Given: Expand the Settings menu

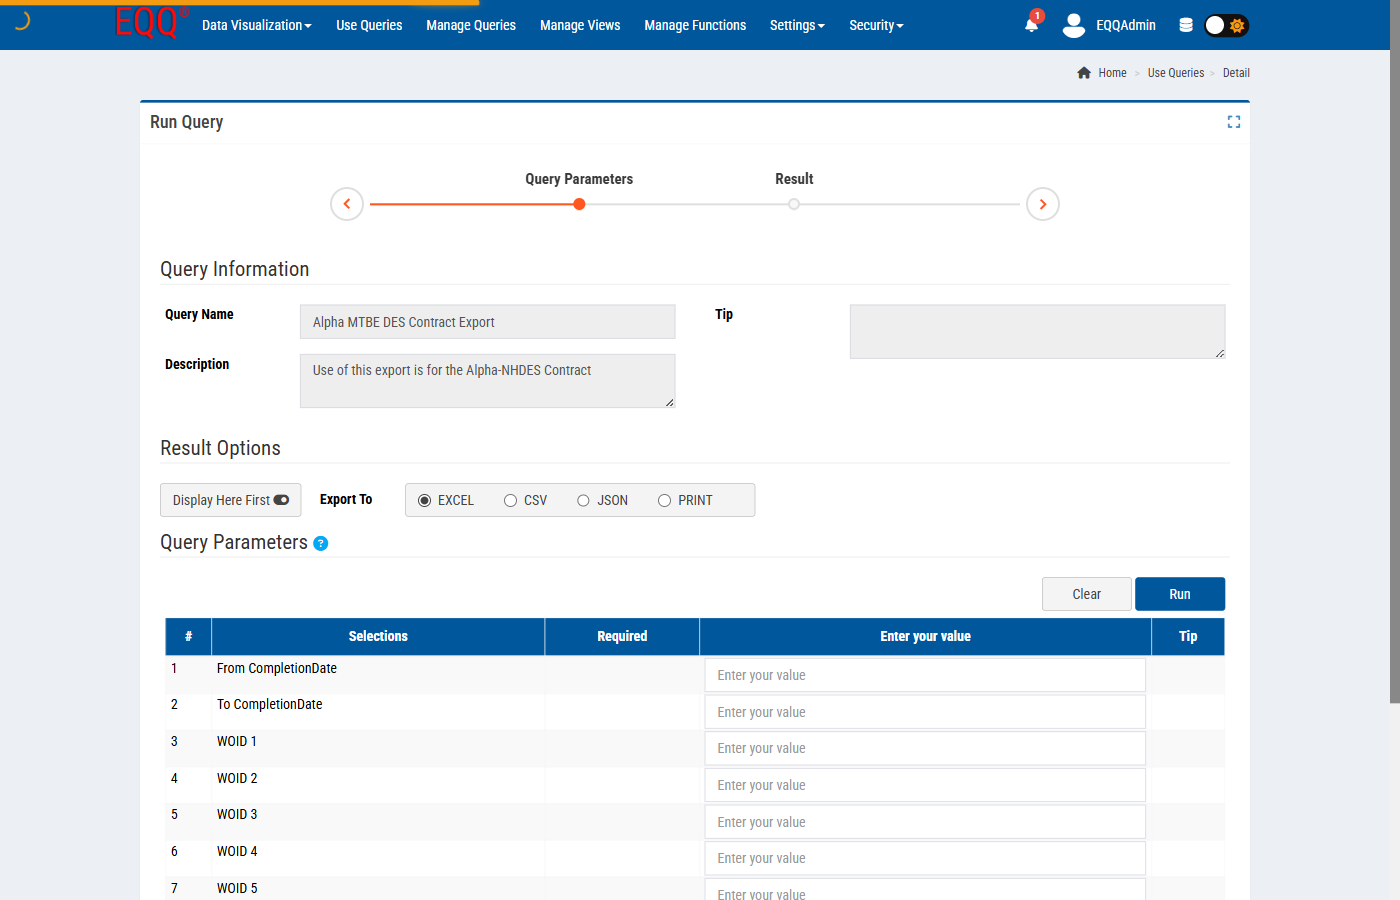Looking at the screenshot, I should 797,25.
